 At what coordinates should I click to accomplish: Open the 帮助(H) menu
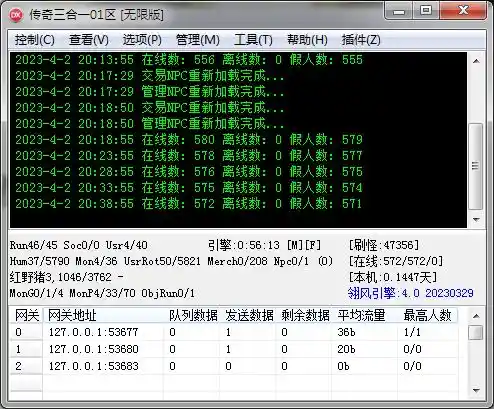tap(307, 40)
